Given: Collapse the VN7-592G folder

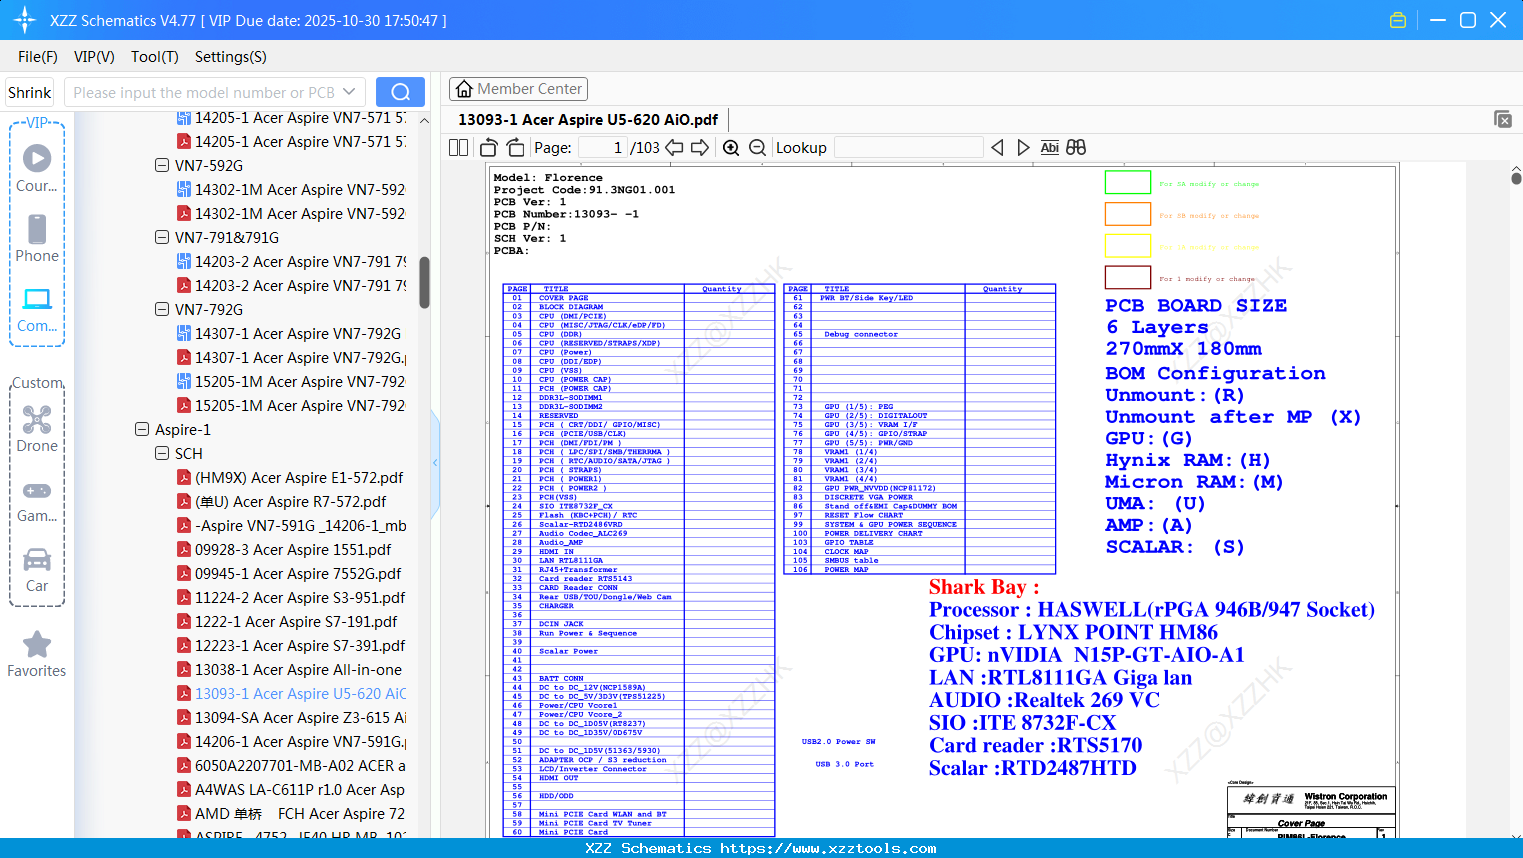Looking at the screenshot, I should (x=162, y=165).
